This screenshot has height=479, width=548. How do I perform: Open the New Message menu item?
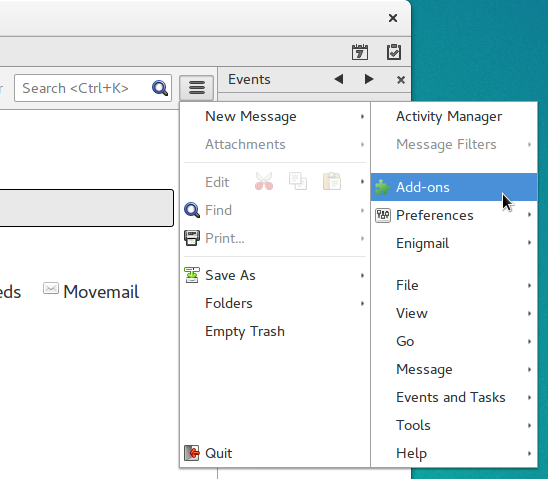point(275,116)
